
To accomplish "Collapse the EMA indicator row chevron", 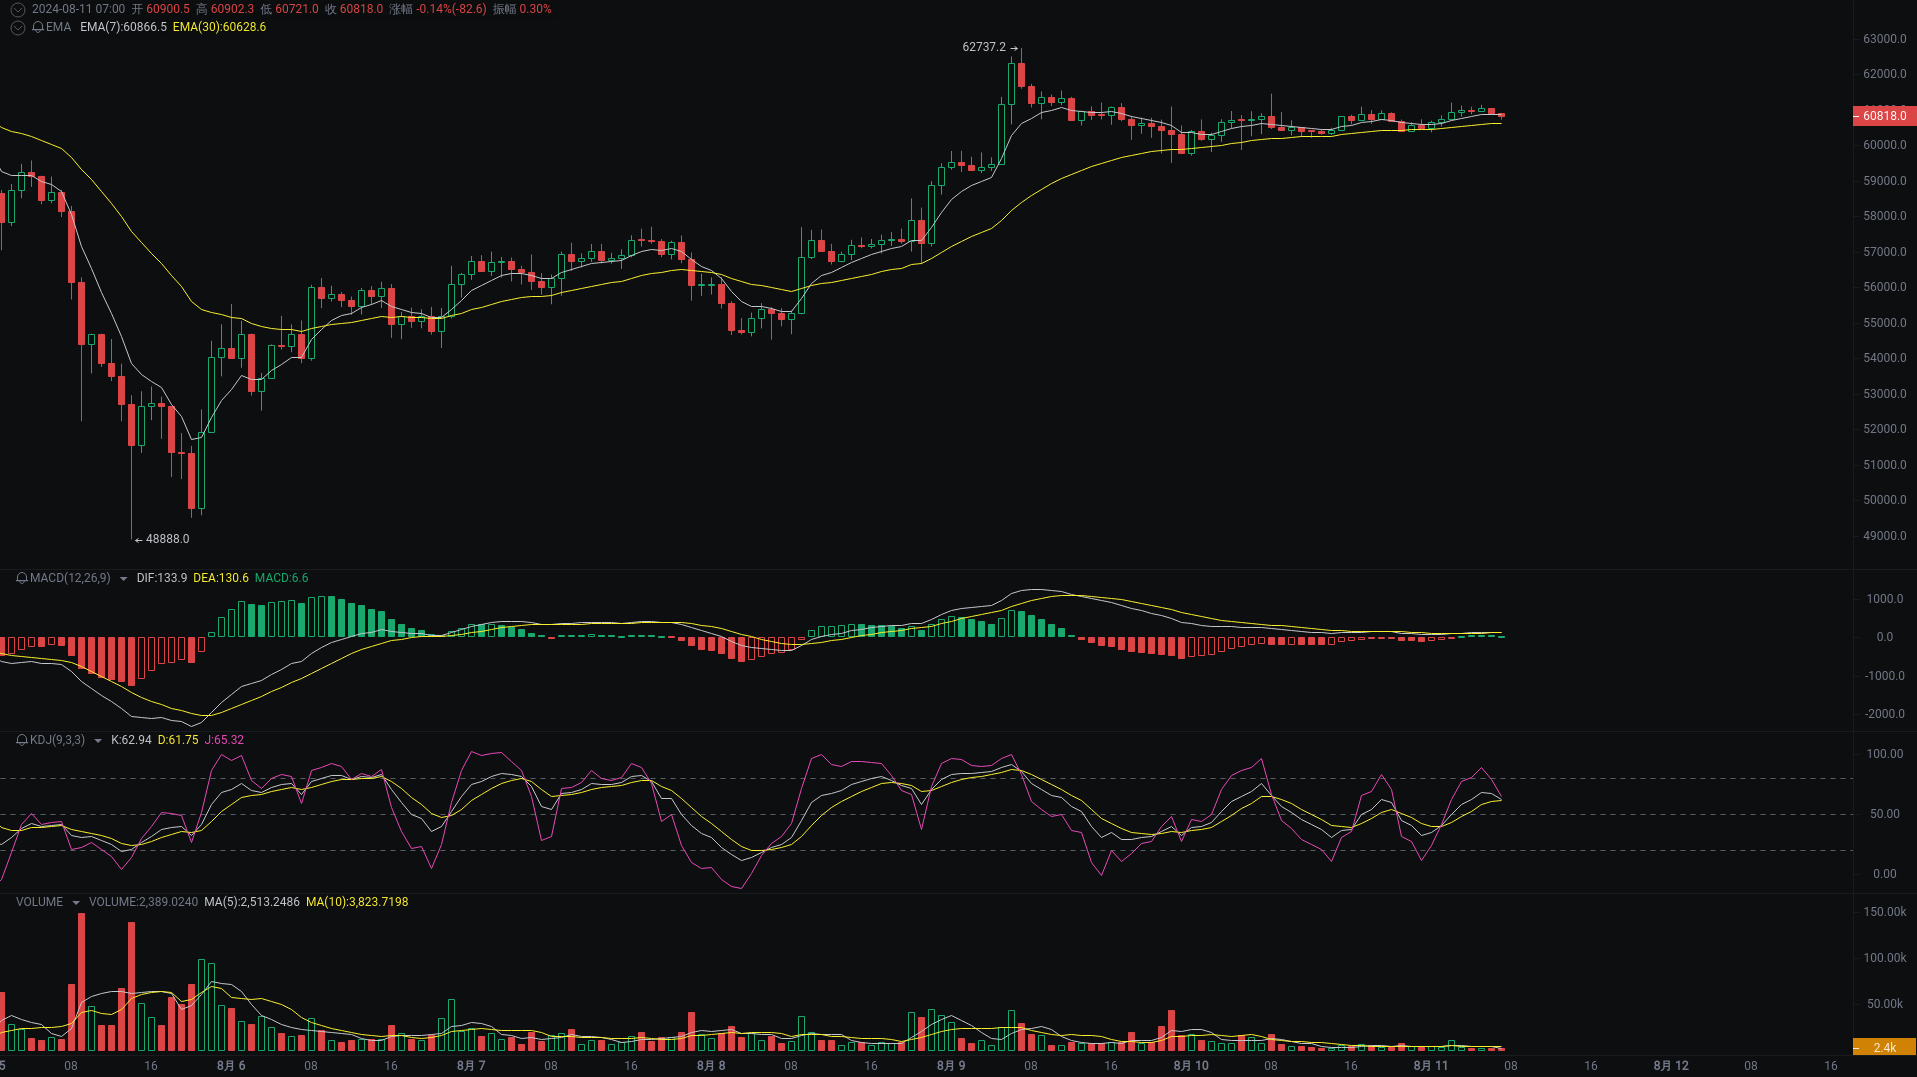I will [17, 27].
